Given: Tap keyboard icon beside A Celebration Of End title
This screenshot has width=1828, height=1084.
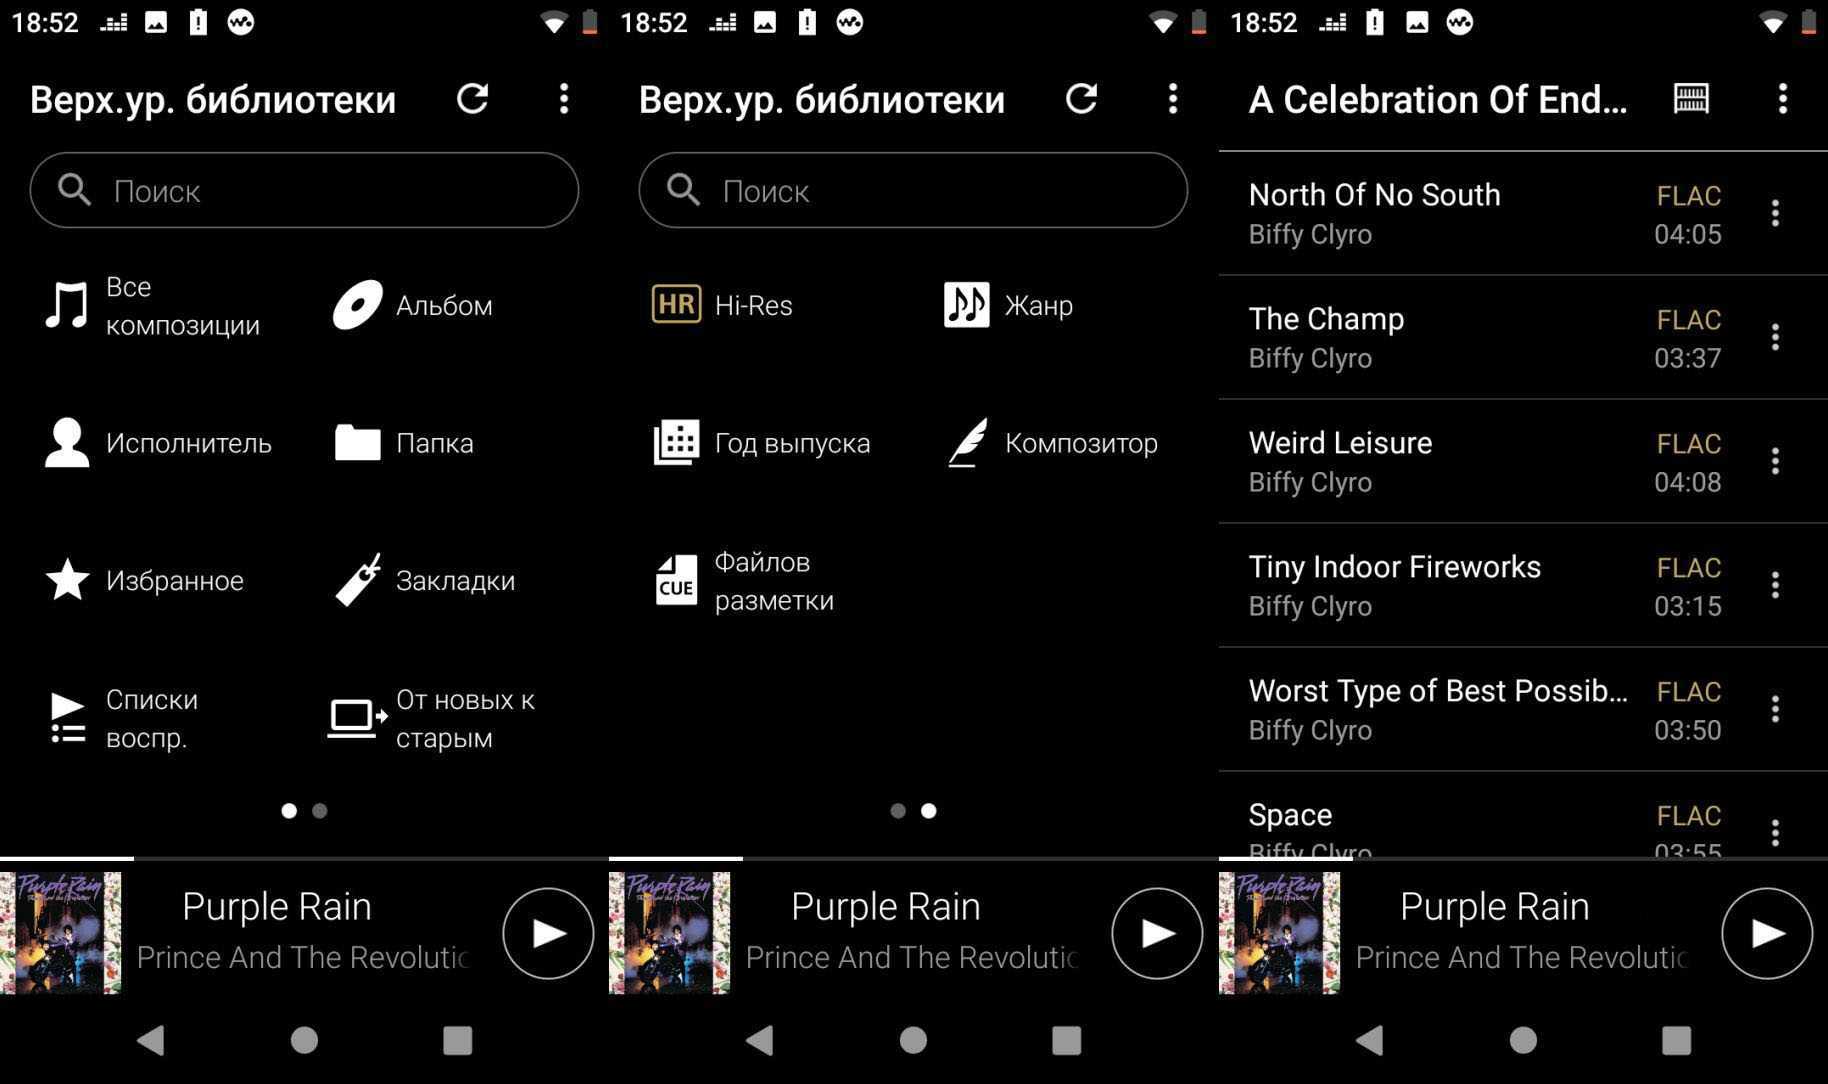Looking at the screenshot, I should (x=1691, y=99).
